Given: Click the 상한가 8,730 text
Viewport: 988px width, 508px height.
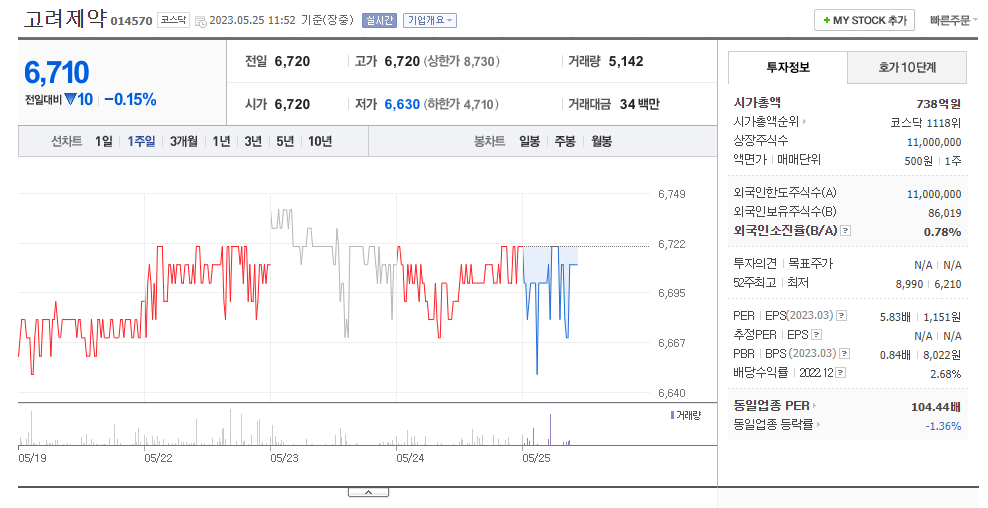Looking at the screenshot, I should click(x=462, y=61).
